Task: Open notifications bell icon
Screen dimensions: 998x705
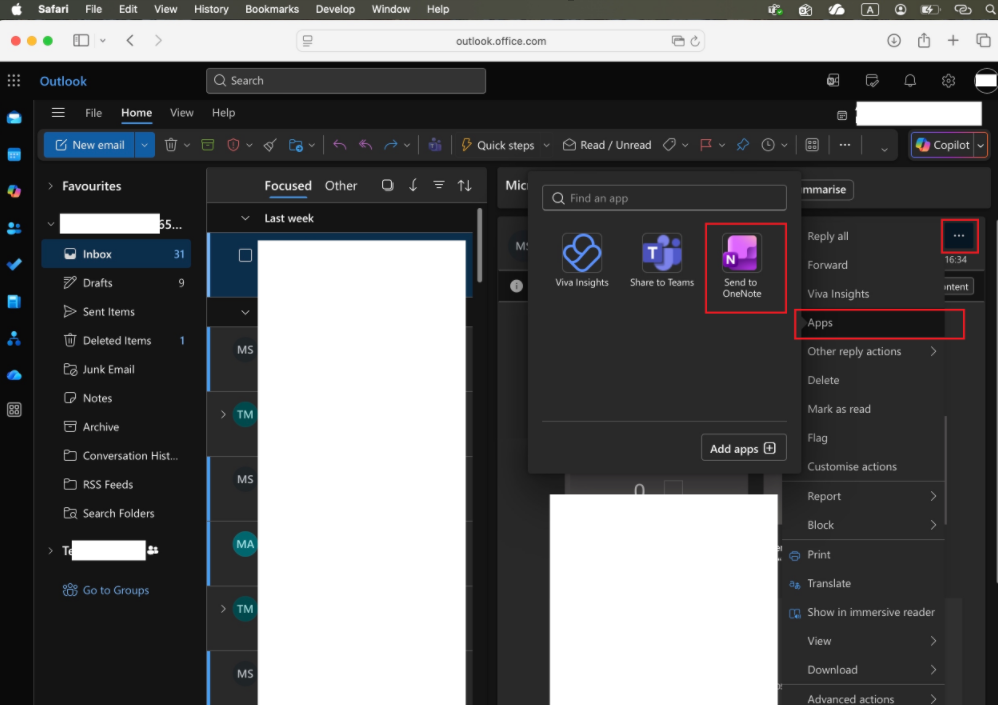Action: click(910, 81)
